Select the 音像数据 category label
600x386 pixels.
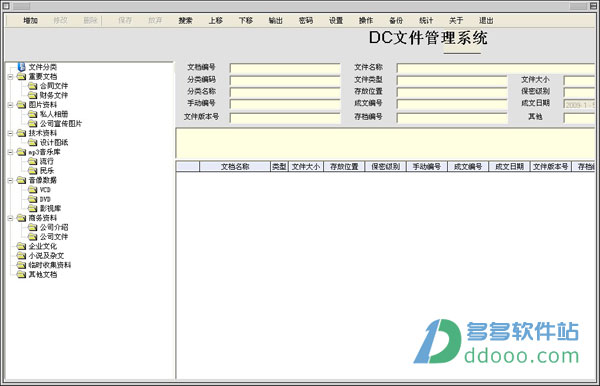pos(42,180)
